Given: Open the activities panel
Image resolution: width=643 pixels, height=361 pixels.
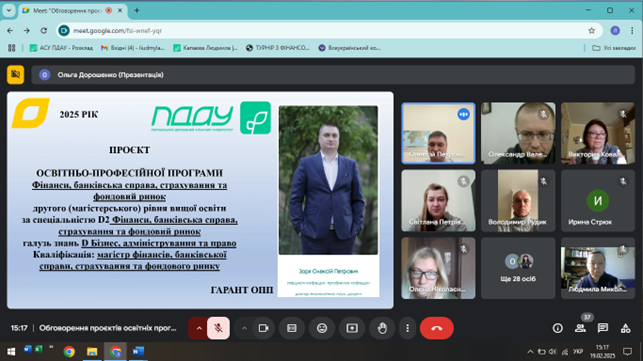Looking at the screenshot, I should click(625, 328).
